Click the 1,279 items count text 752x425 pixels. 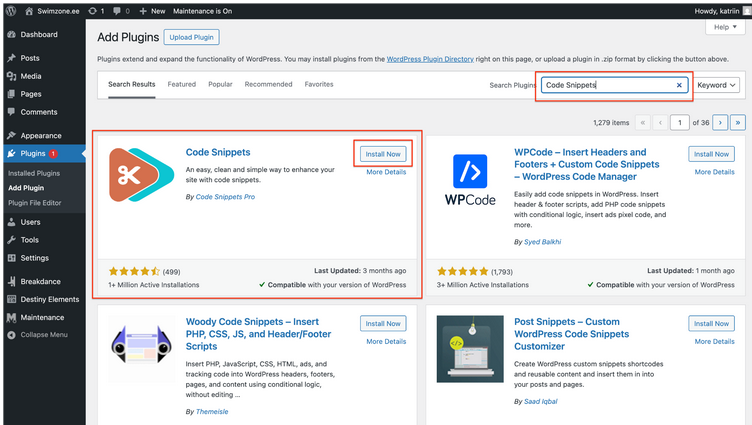coord(611,123)
